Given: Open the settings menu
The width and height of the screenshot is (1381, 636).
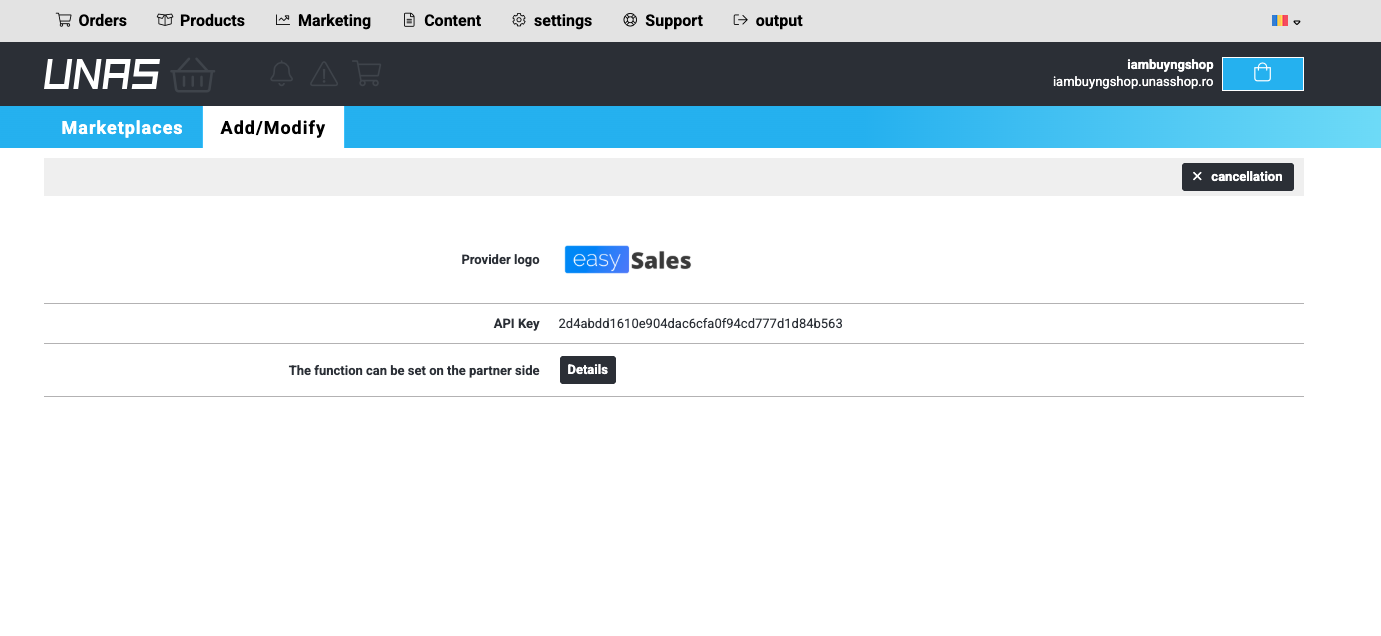Looking at the screenshot, I should point(552,20).
